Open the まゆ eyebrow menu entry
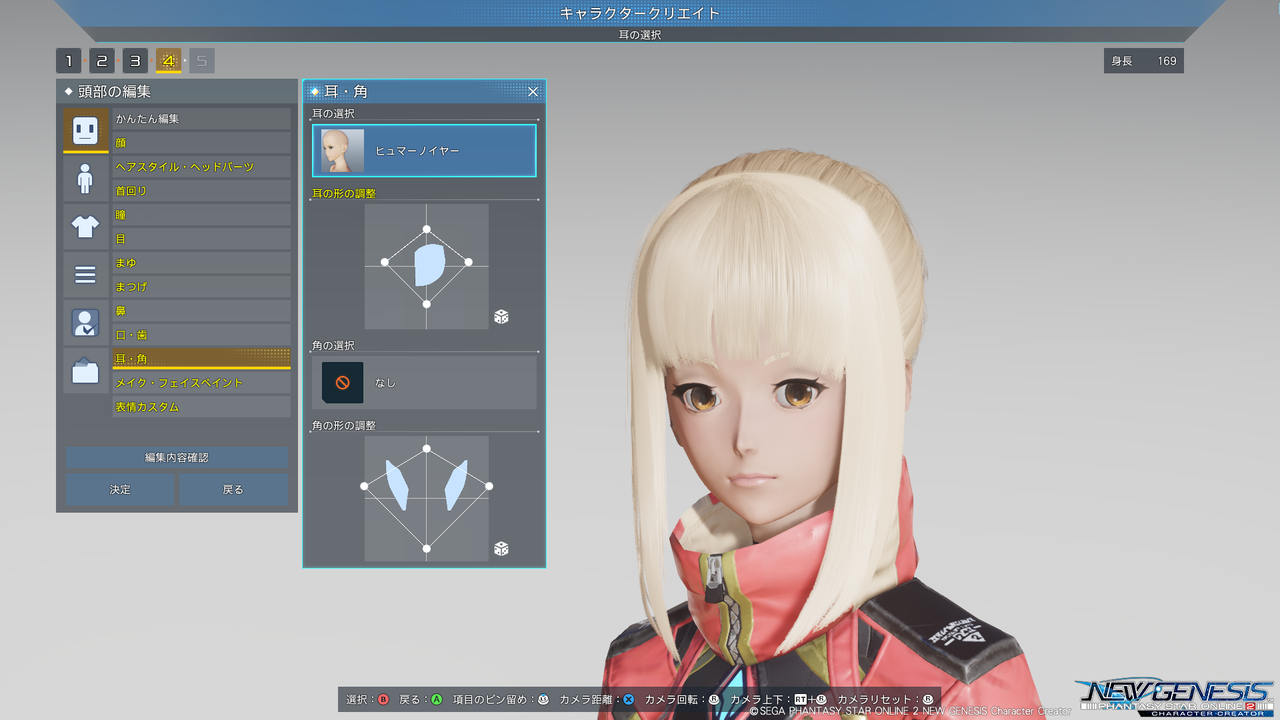This screenshot has height=720, width=1280. tap(201, 263)
